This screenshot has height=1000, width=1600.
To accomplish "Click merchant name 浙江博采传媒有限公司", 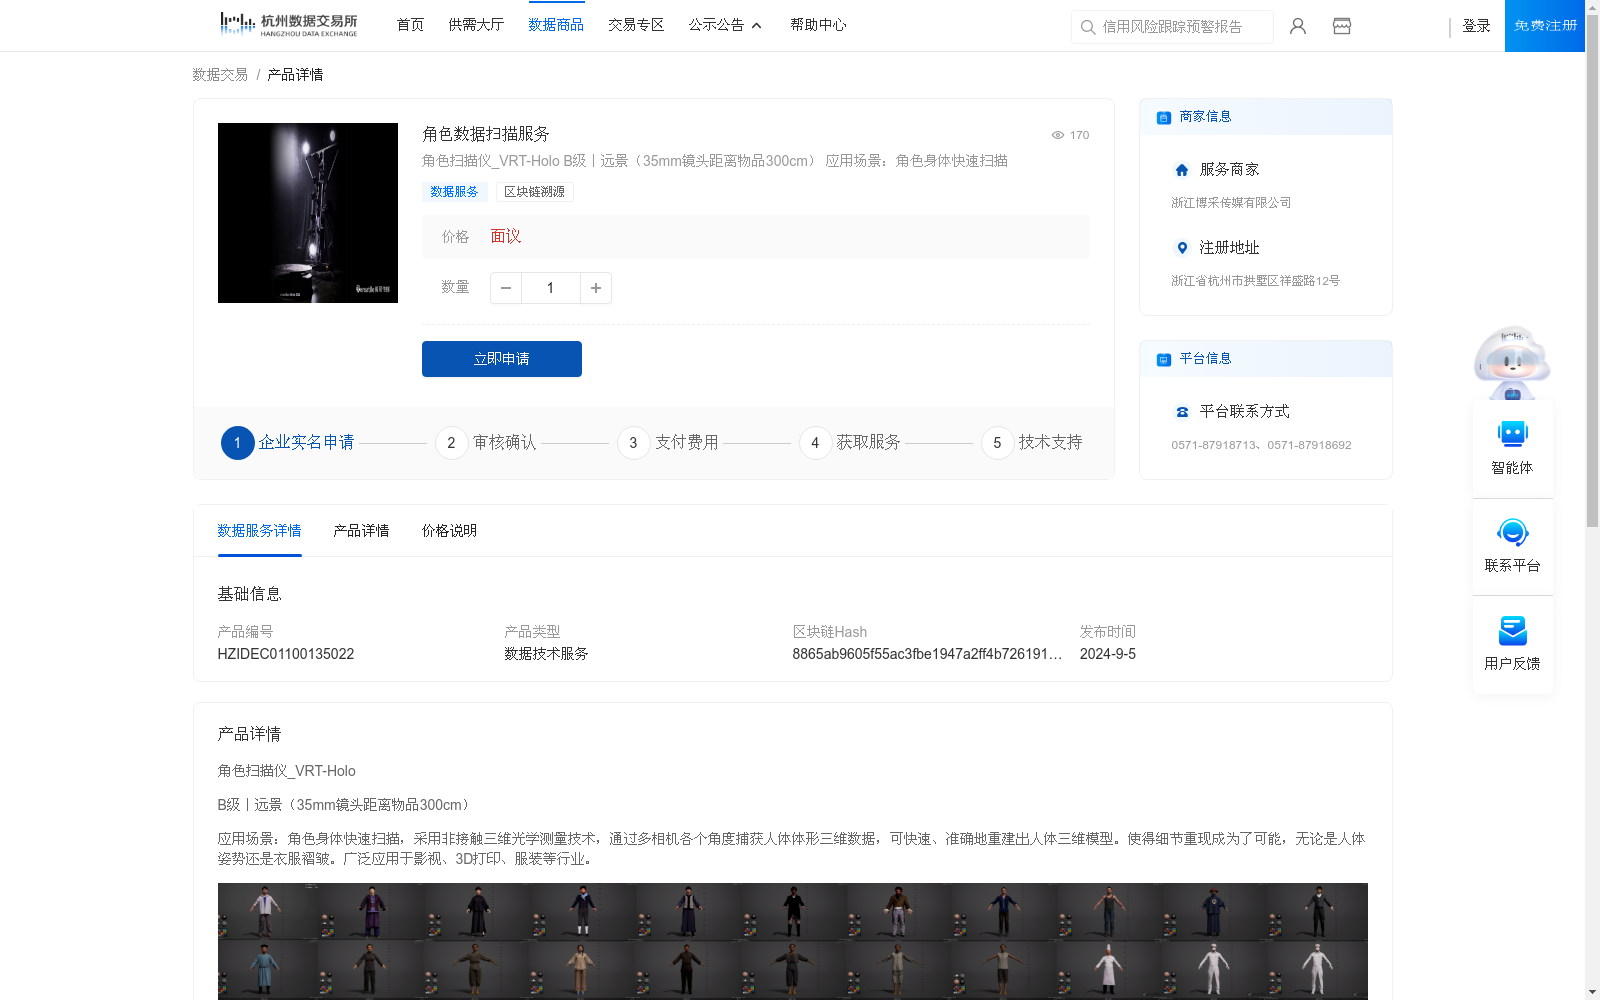I will point(1231,203).
